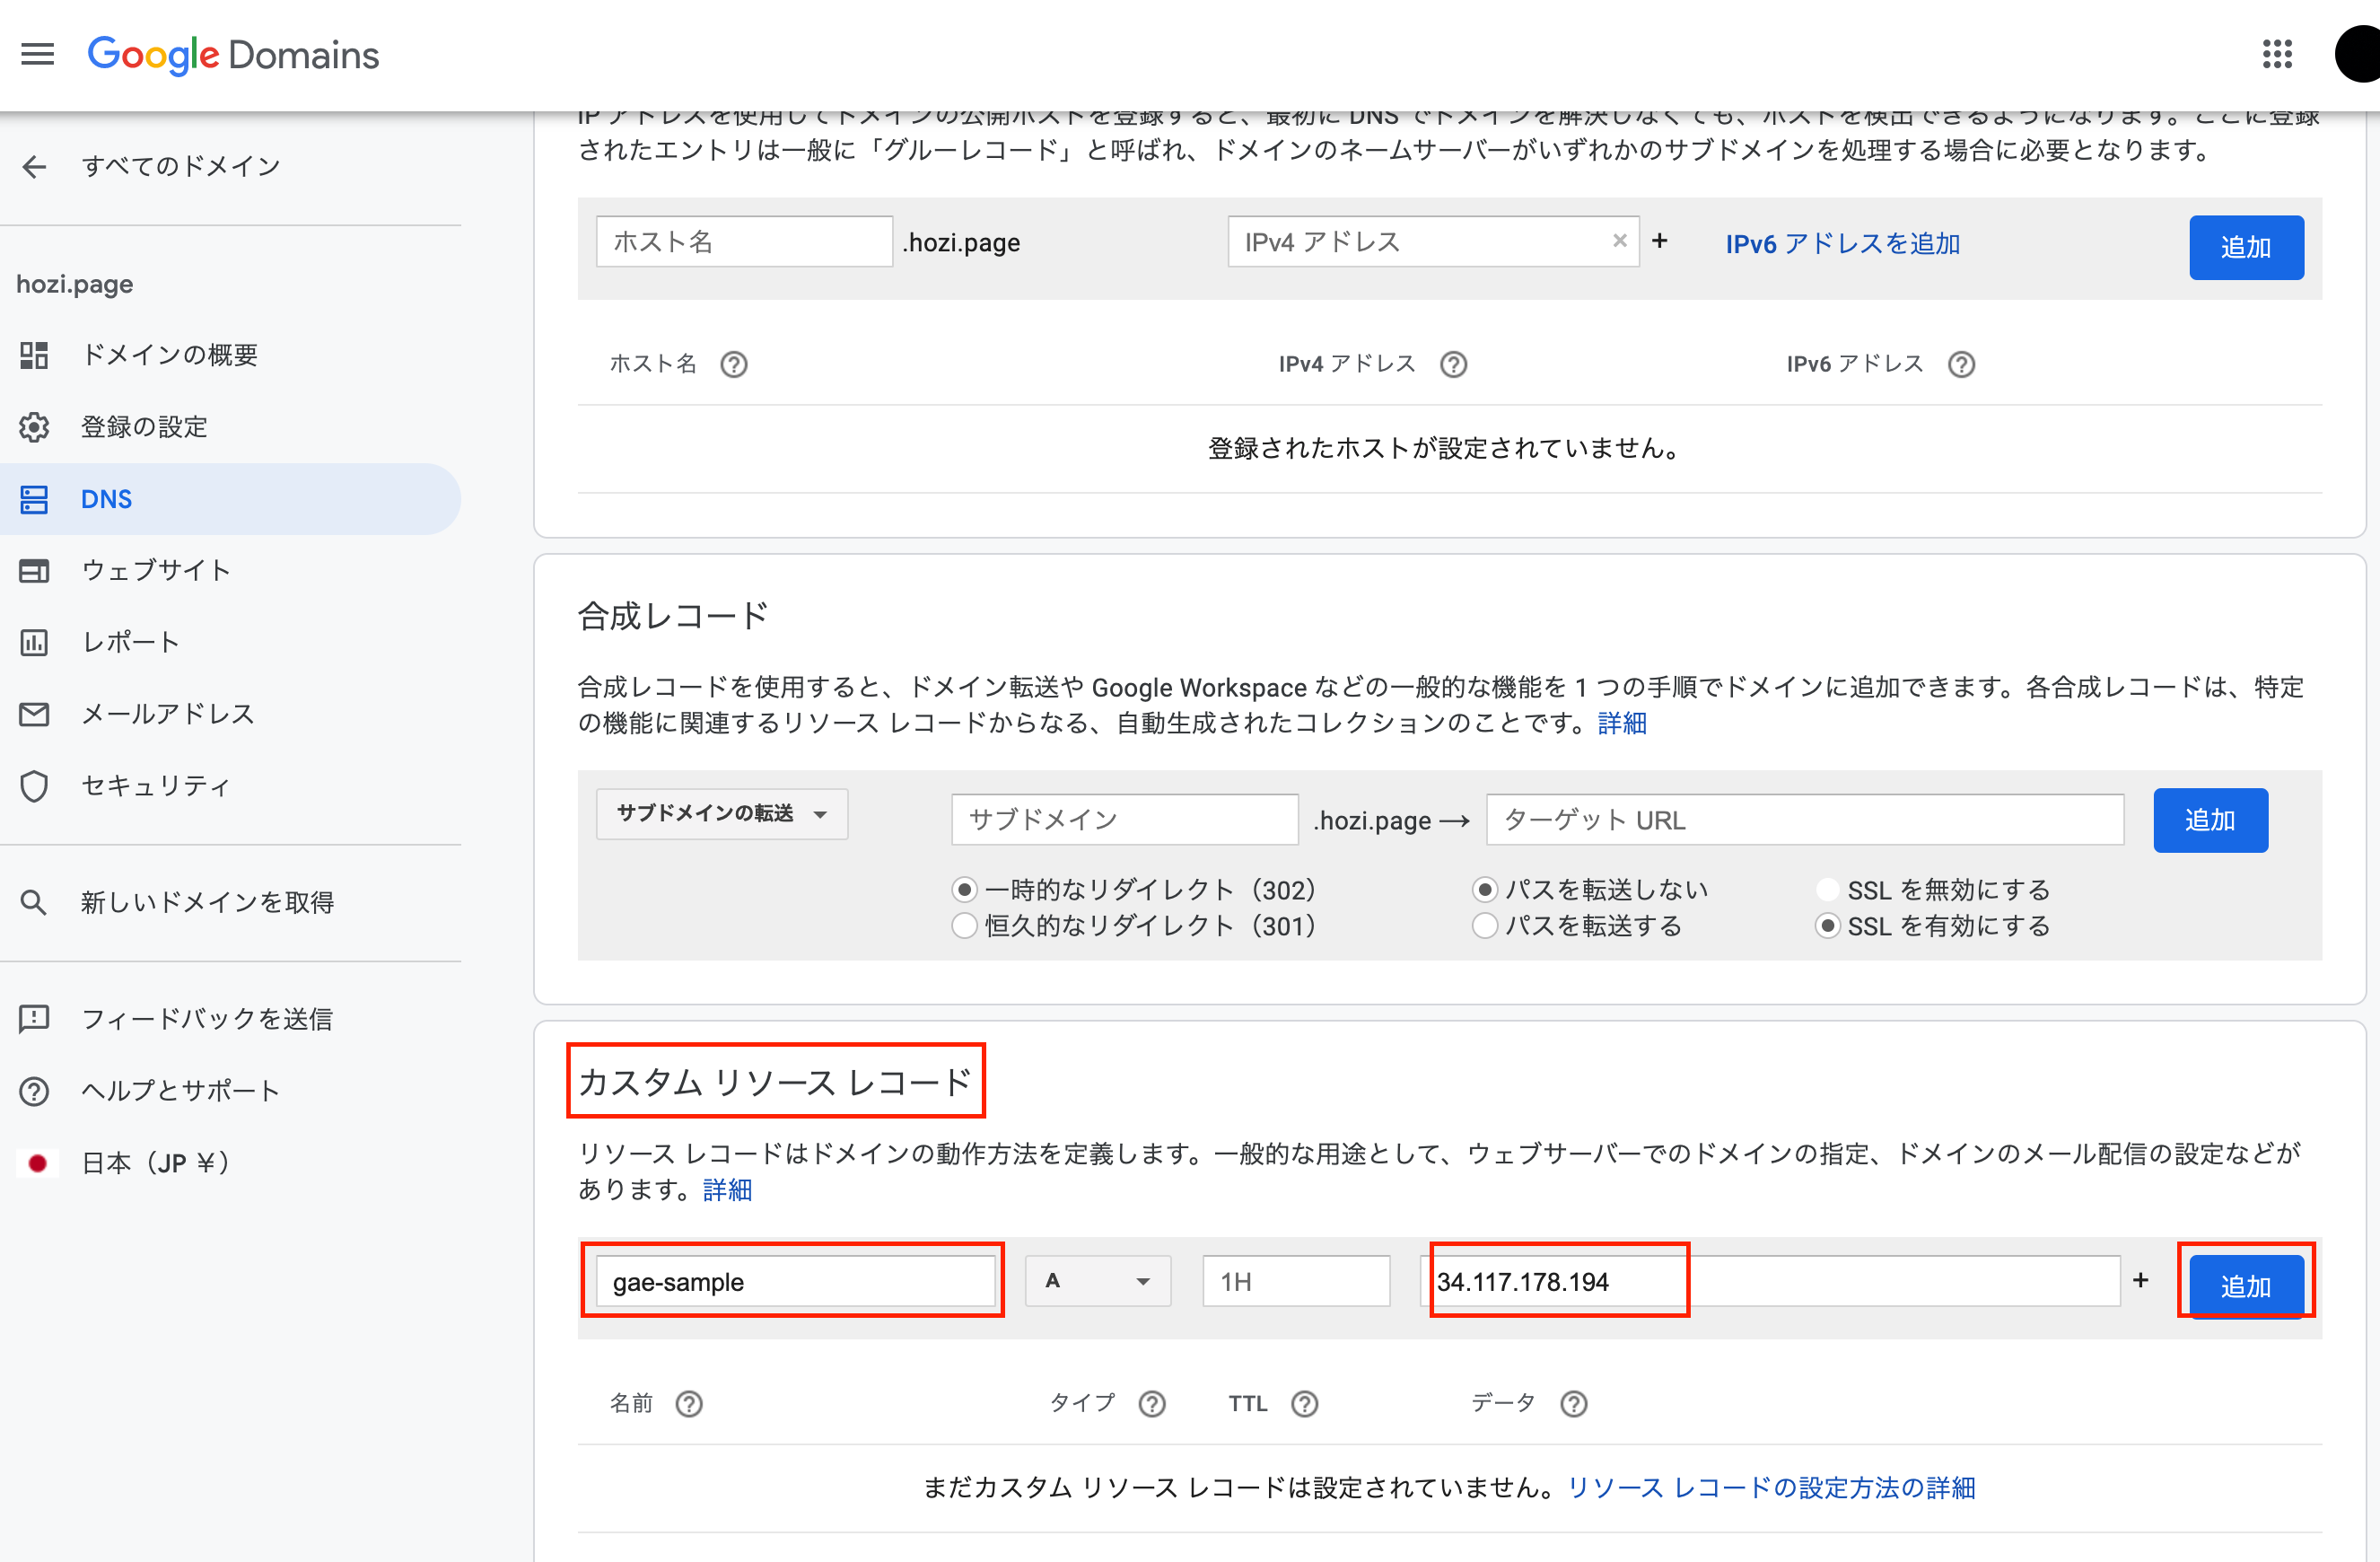Viewport: 2380px width, 1562px height.
Task: Open record type A dropdown
Action: [x=1097, y=1281]
